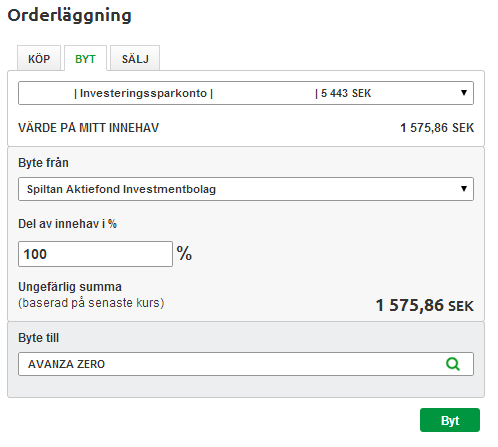The height and width of the screenshot is (447, 498).
Task: Open the Investeringssparkonto account dropdown
Action: [246, 93]
